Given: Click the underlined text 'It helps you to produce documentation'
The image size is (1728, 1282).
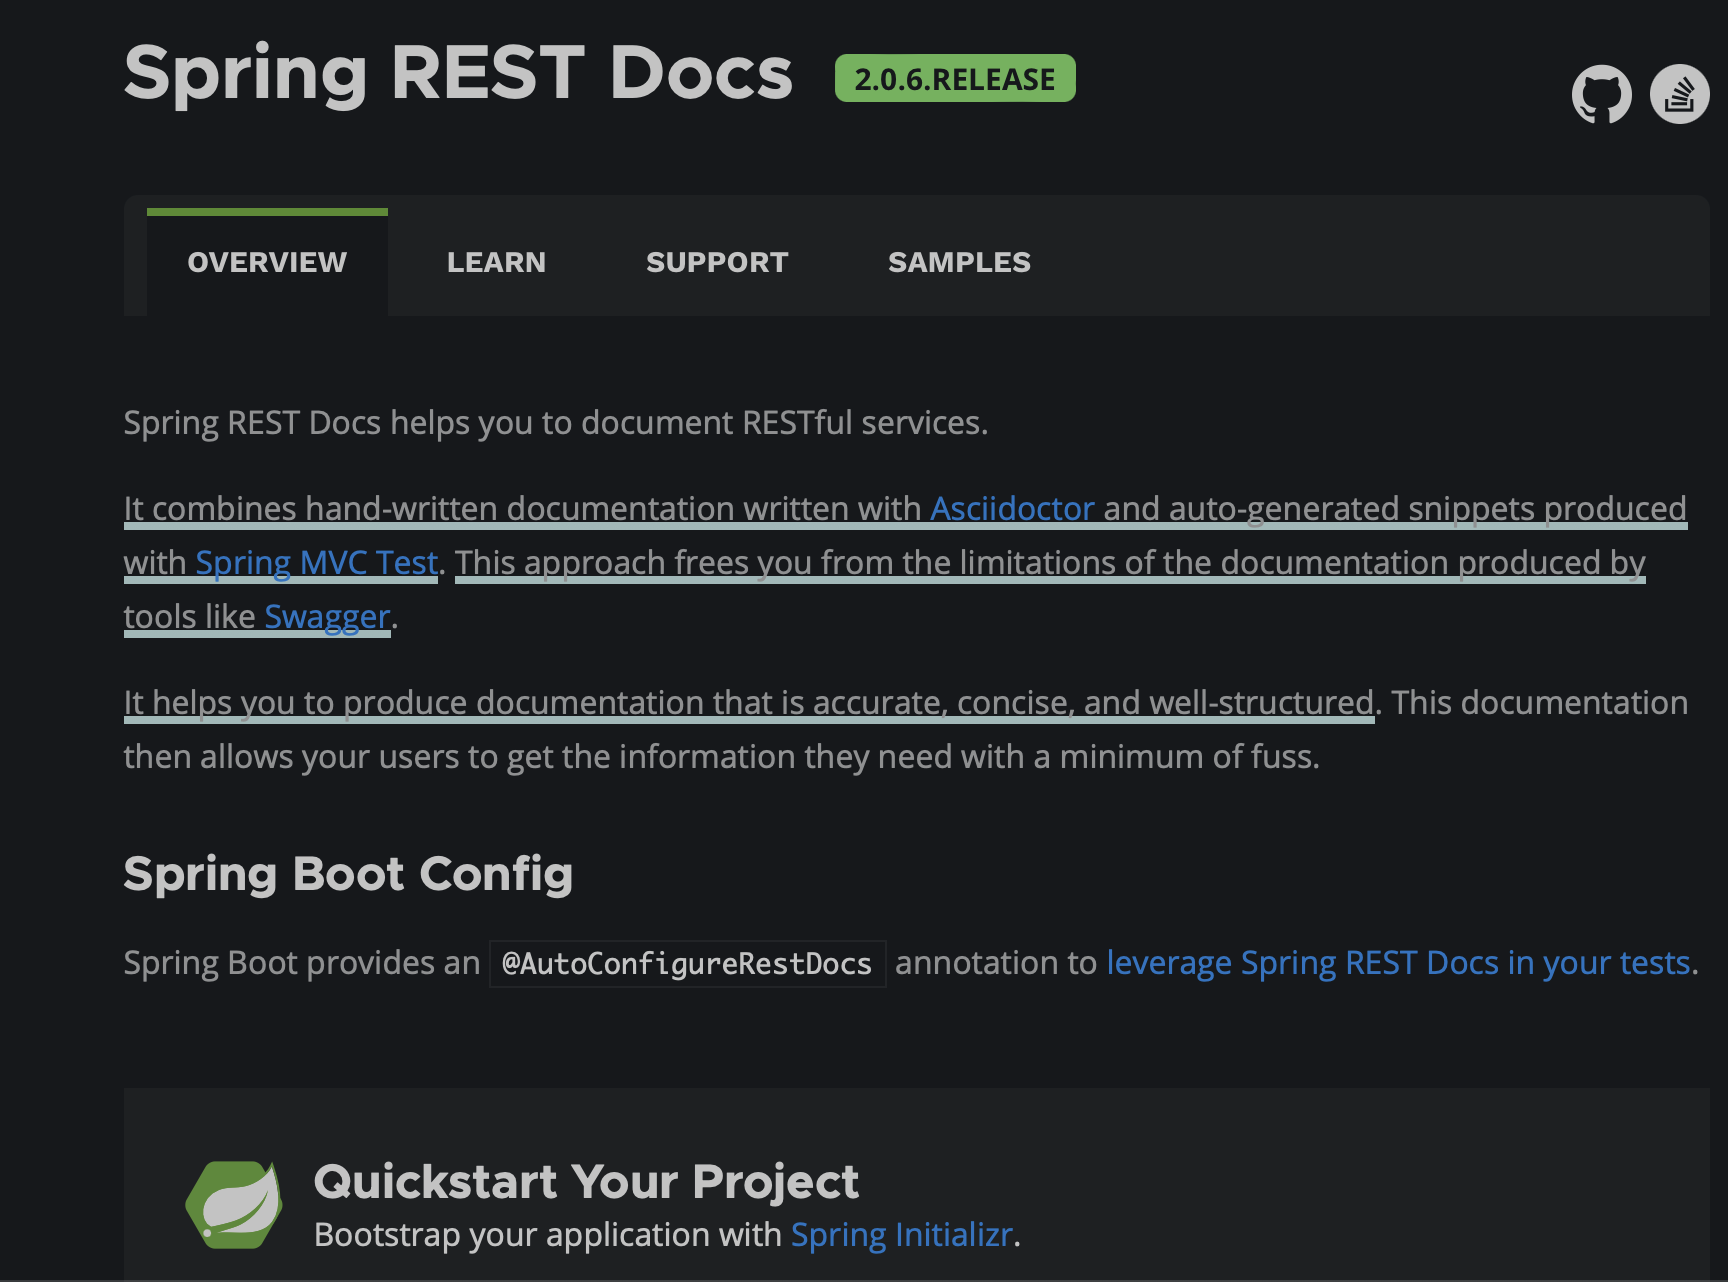Looking at the screenshot, I should [414, 703].
